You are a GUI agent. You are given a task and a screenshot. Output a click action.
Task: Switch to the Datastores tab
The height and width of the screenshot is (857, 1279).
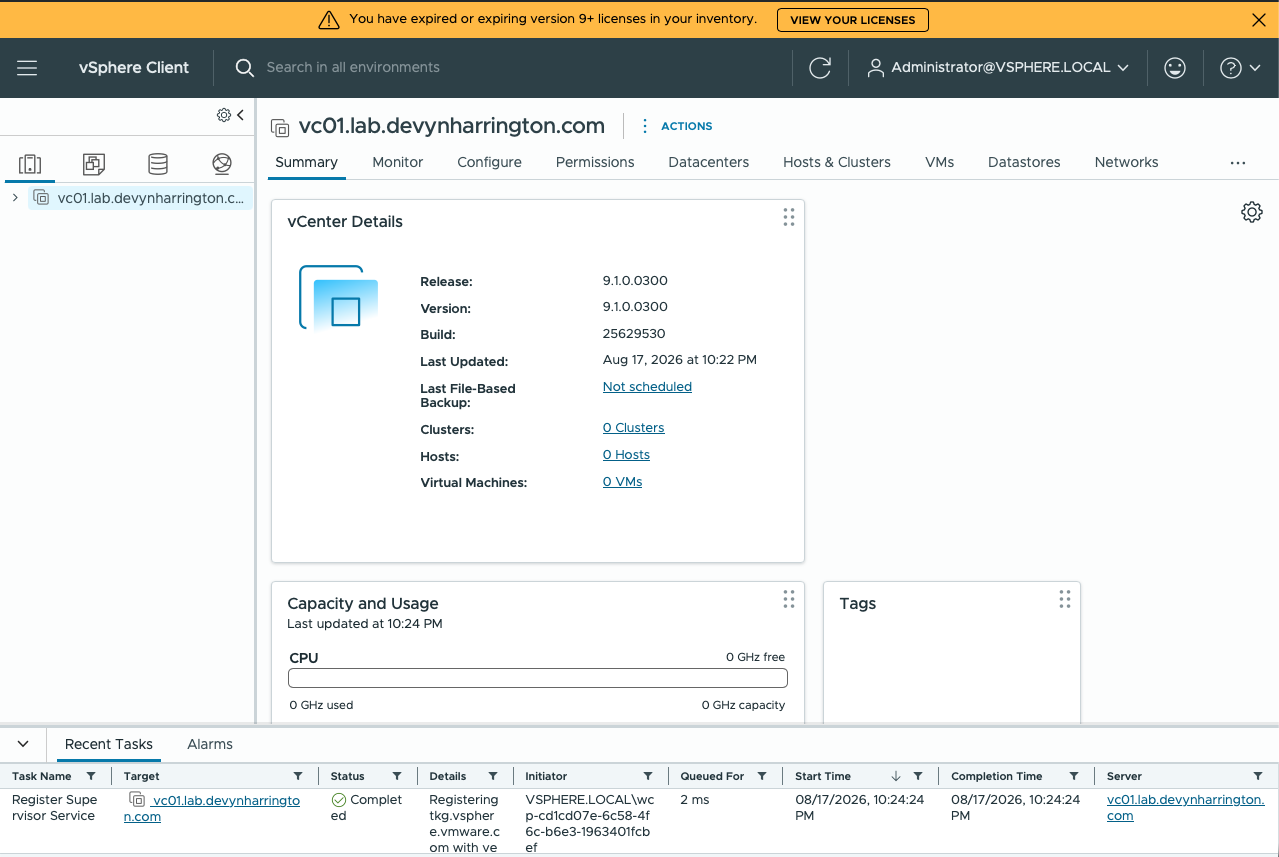click(1024, 162)
